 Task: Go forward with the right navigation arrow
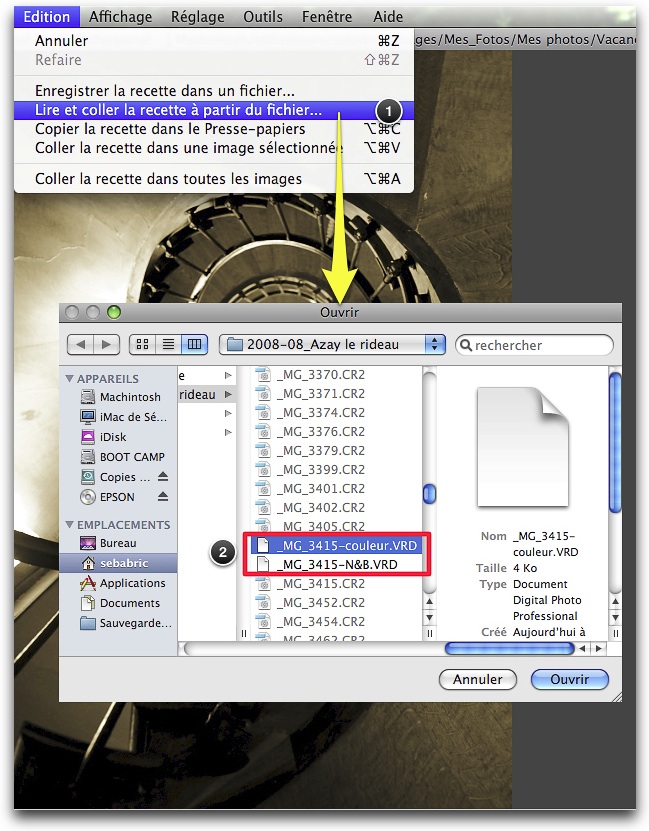coord(106,344)
